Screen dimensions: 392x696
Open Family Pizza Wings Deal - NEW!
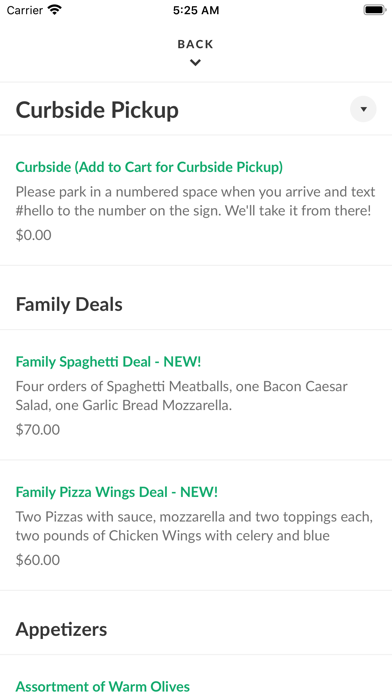[x=117, y=492]
